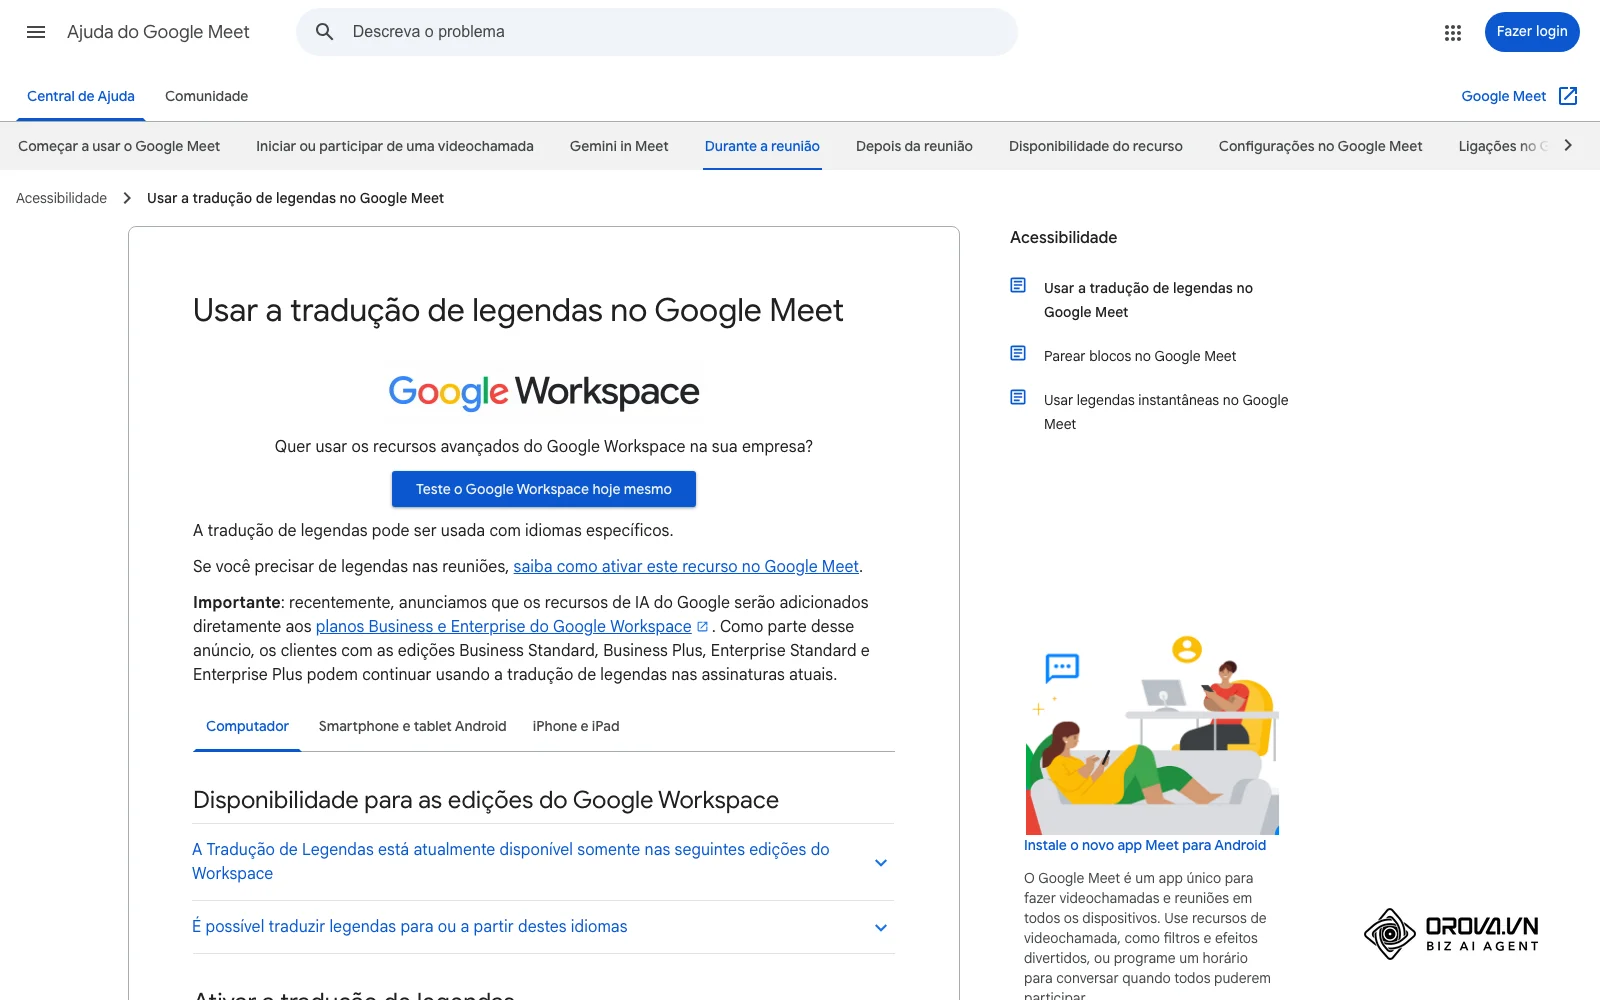Open 'saiba como ativar este recurso' link
Screen dimensions: 1600x1000
686,566
